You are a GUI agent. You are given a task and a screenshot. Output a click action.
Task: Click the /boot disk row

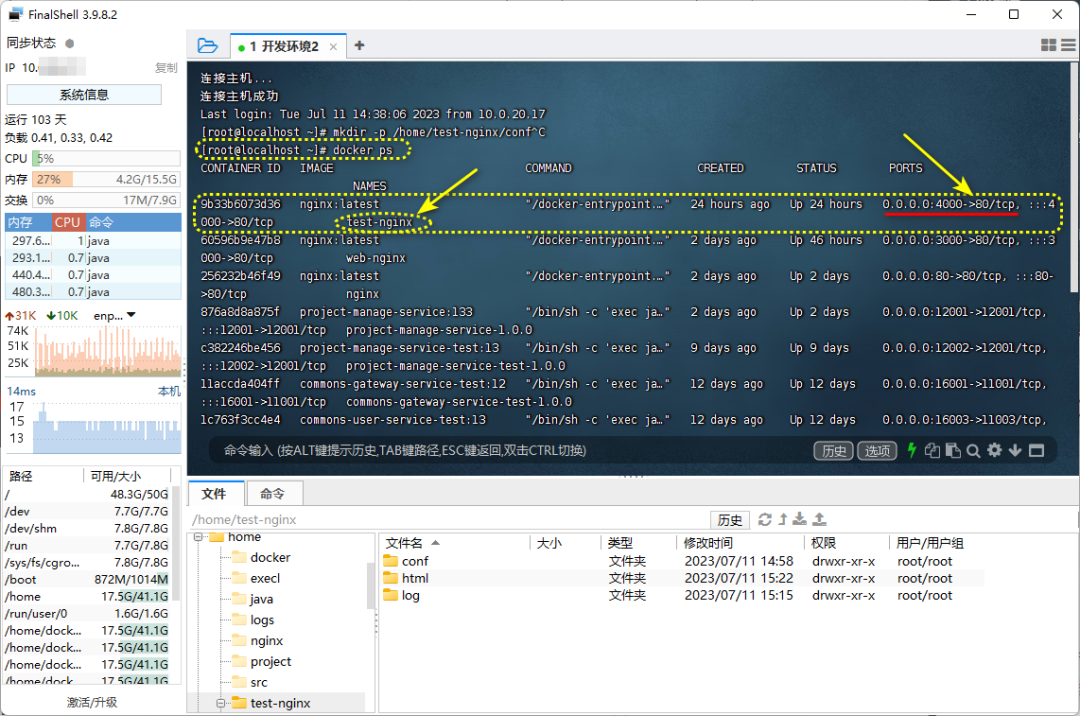pyautogui.click(x=87, y=580)
